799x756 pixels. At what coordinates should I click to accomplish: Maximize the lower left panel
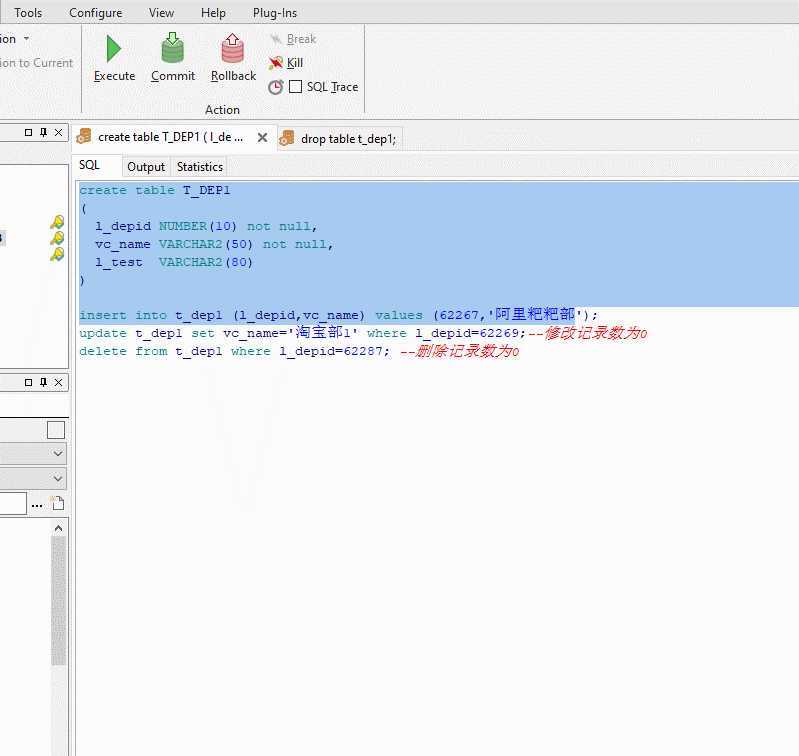click(29, 382)
